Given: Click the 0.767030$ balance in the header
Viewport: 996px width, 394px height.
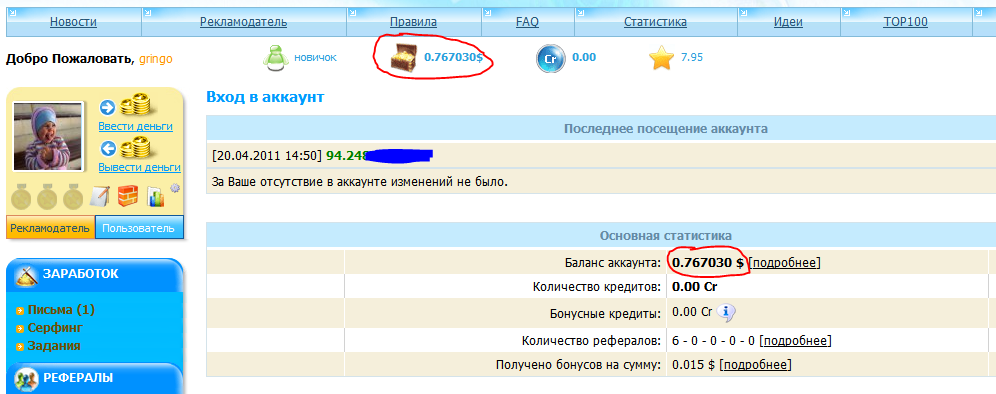Looking at the screenshot, I should (454, 57).
